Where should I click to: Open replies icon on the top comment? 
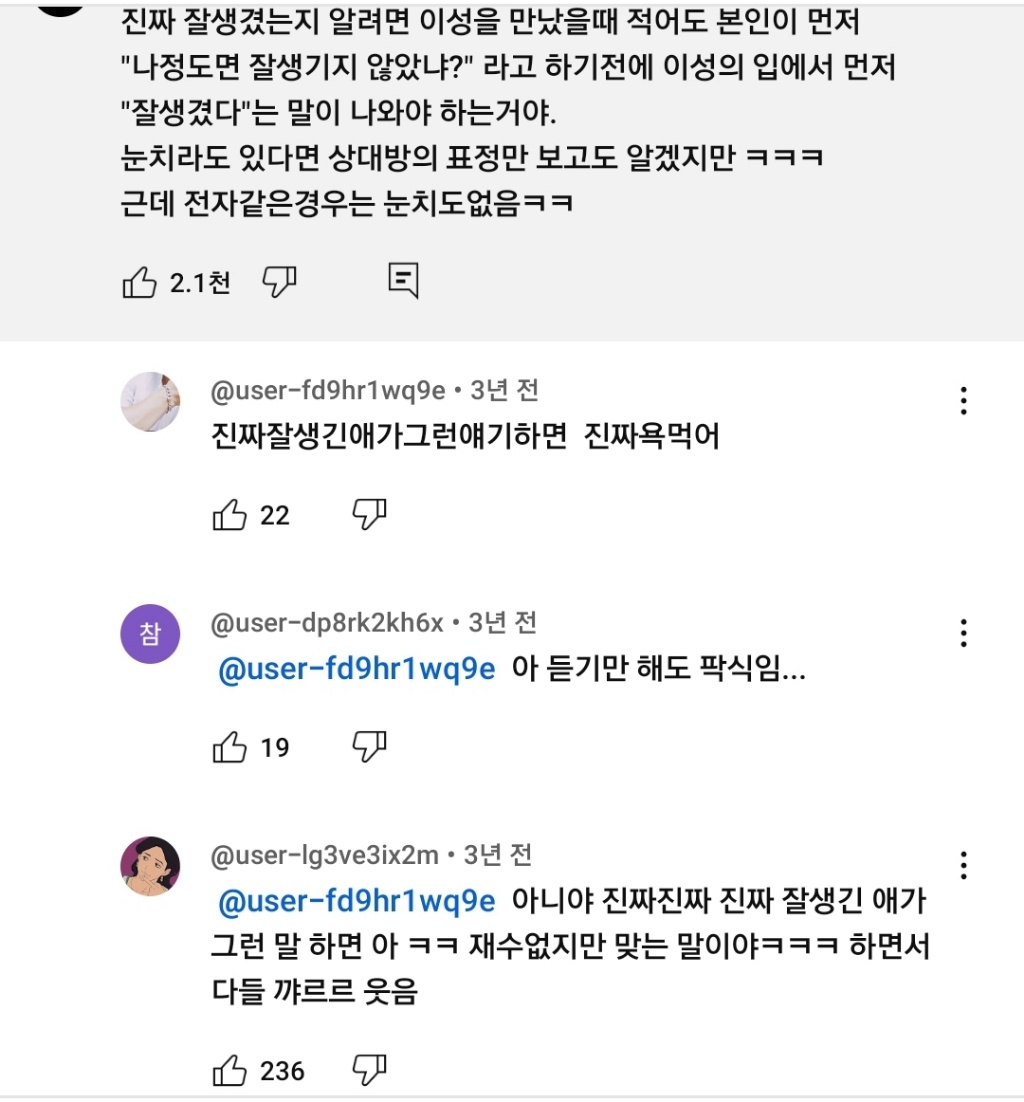point(403,282)
